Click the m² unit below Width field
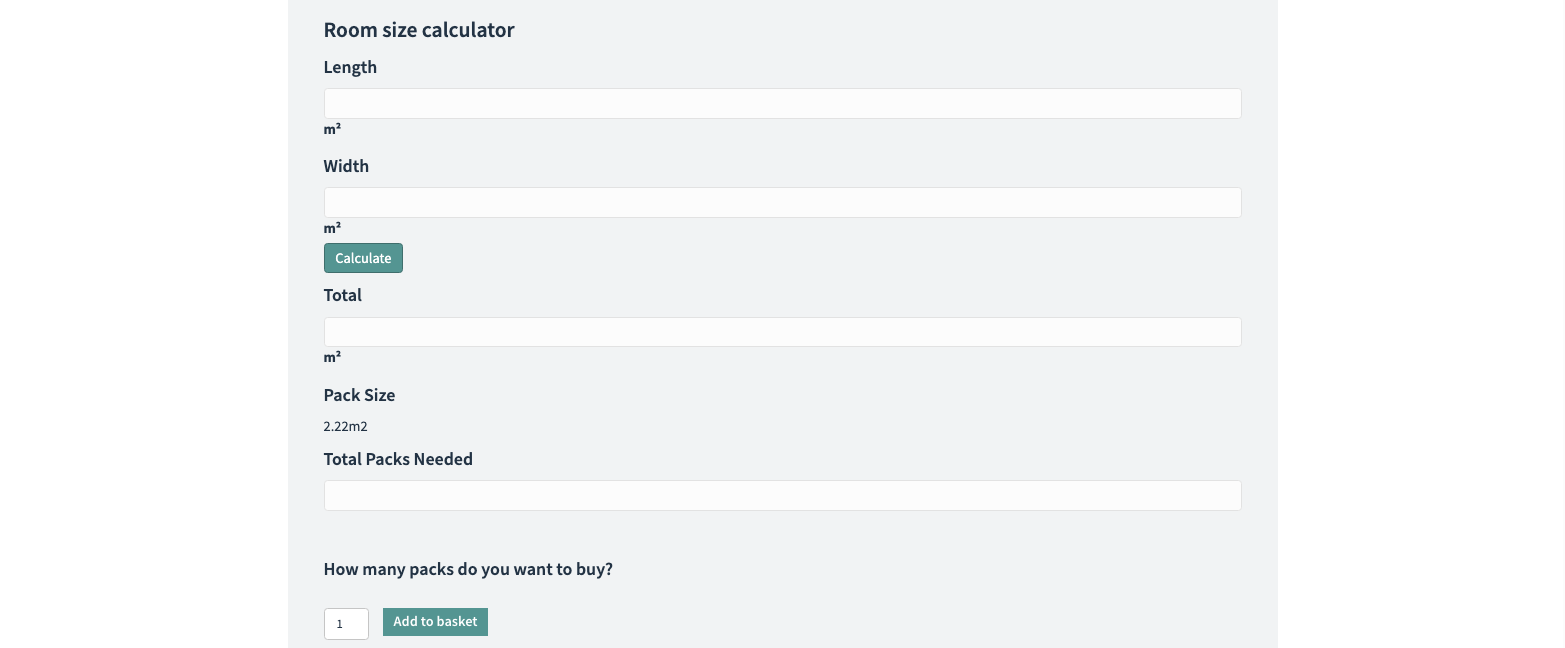Screen dimensions: 1565x648 [332, 228]
